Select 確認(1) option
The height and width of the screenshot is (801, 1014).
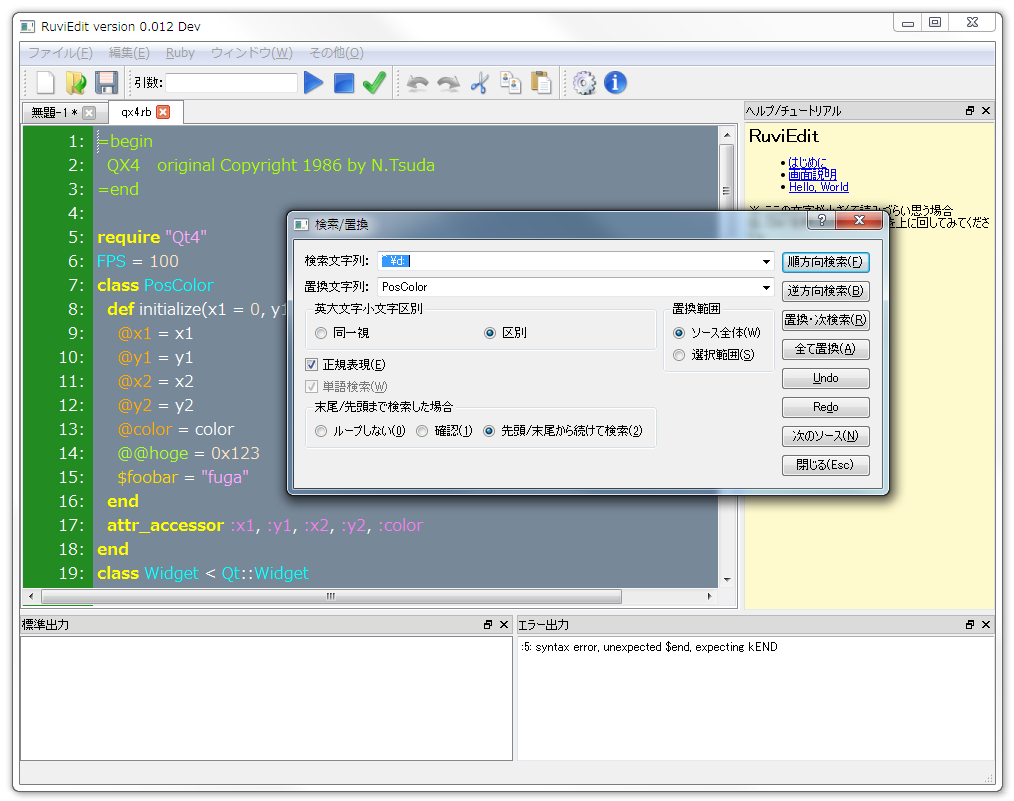coord(444,431)
